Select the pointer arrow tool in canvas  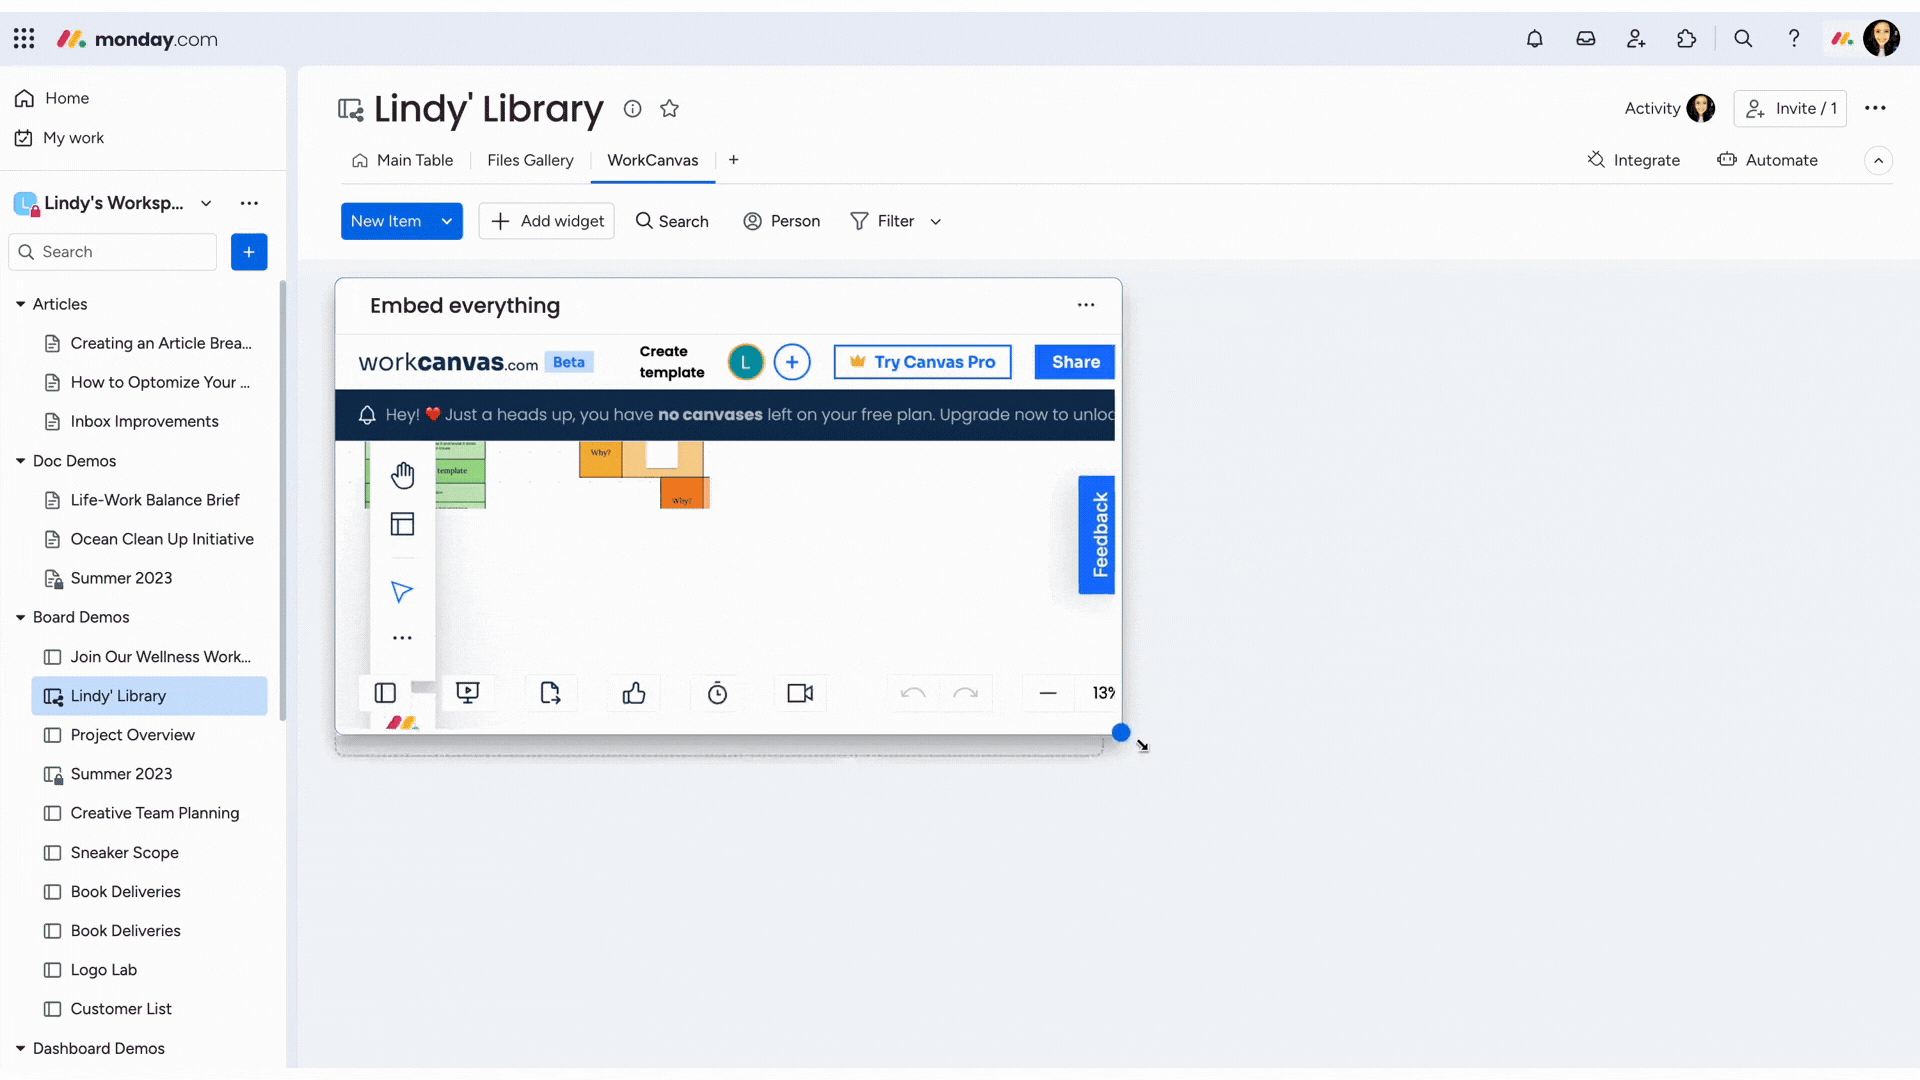coord(402,592)
